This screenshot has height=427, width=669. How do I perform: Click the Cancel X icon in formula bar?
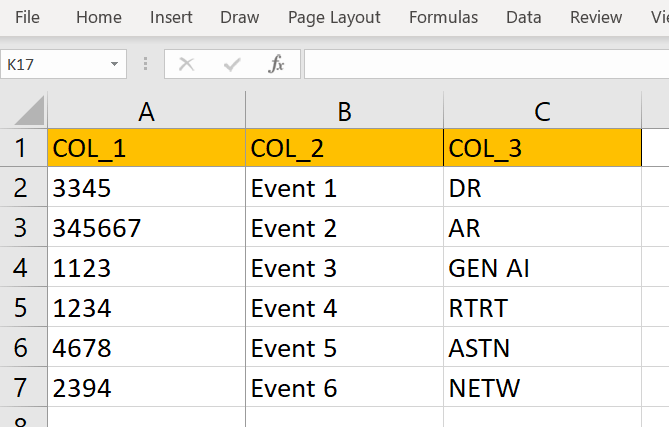click(186, 65)
